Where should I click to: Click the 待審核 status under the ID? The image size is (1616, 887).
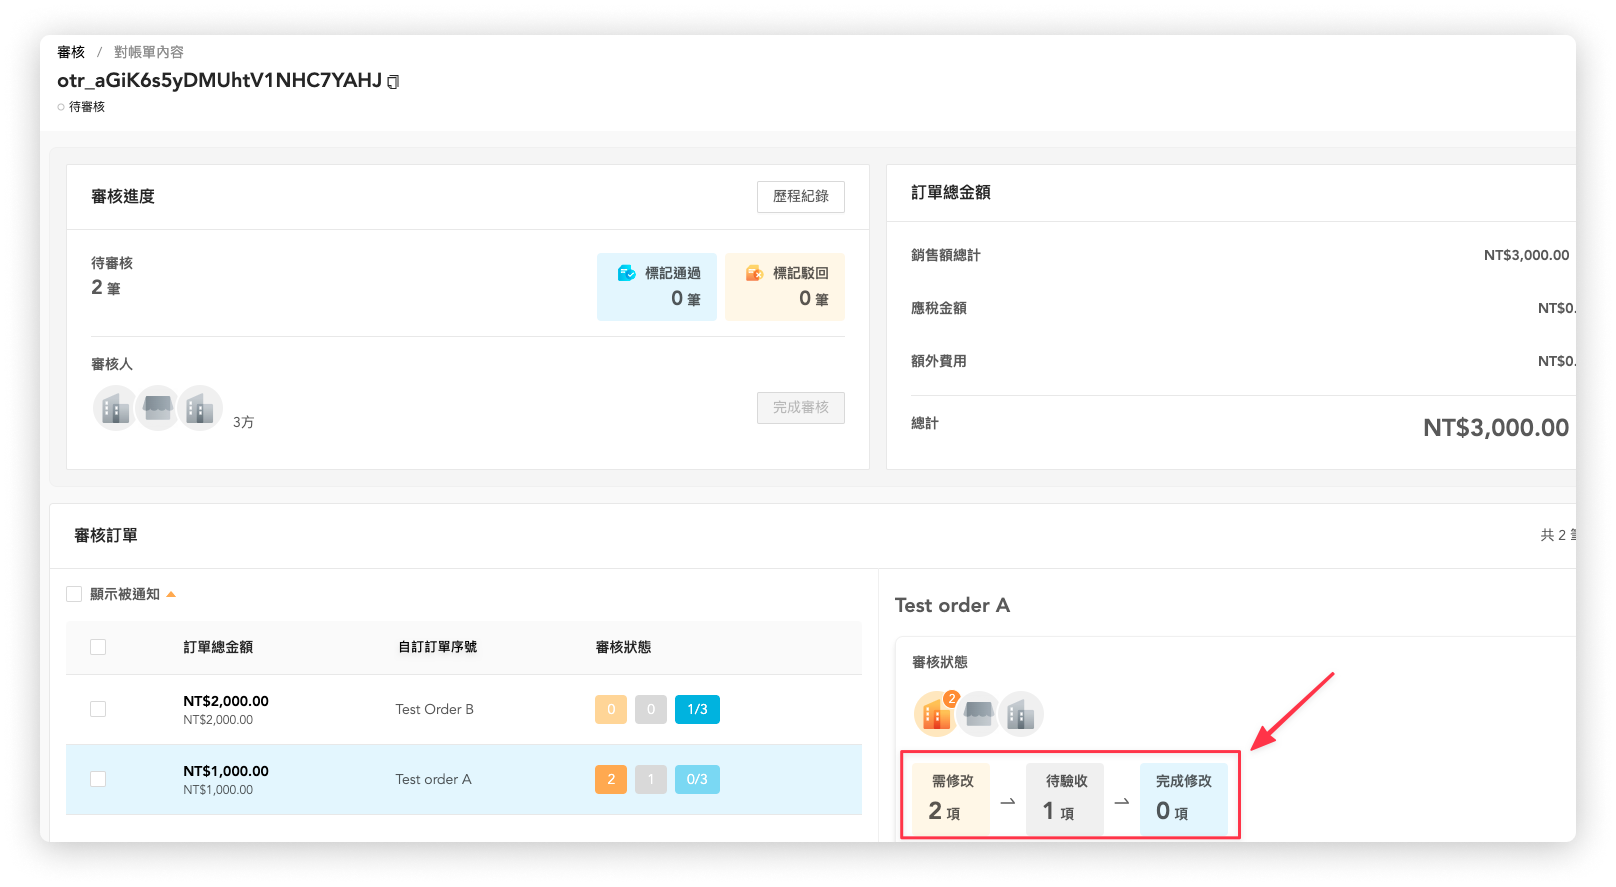(x=86, y=107)
